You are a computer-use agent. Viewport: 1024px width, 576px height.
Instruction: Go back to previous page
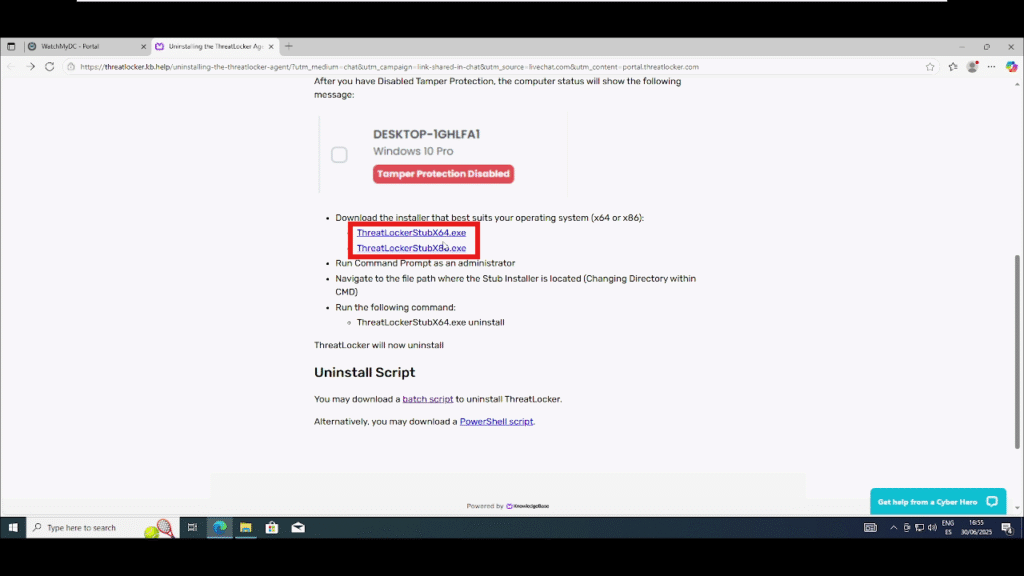click(11, 67)
